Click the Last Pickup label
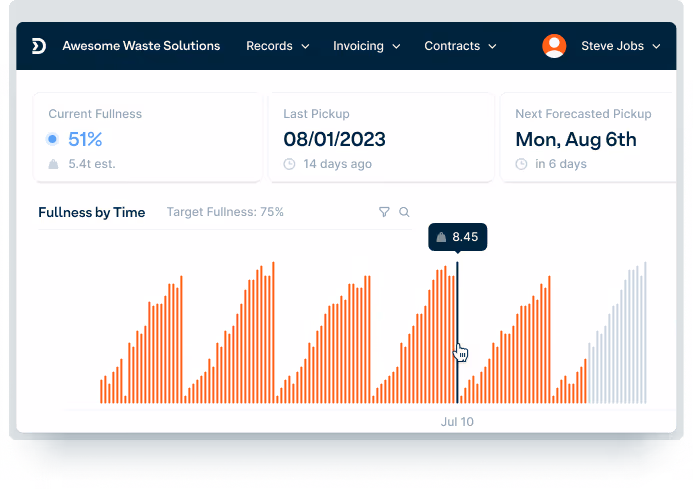 [316, 114]
